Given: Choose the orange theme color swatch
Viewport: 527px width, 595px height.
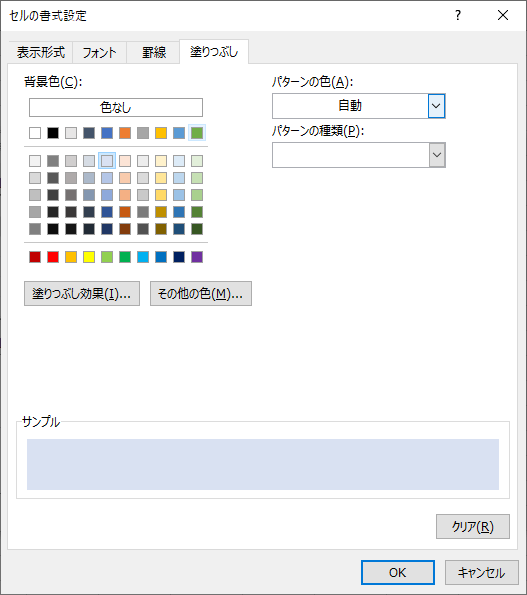Looking at the screenshot, I should pyautogui.click(x=125, y=133).
